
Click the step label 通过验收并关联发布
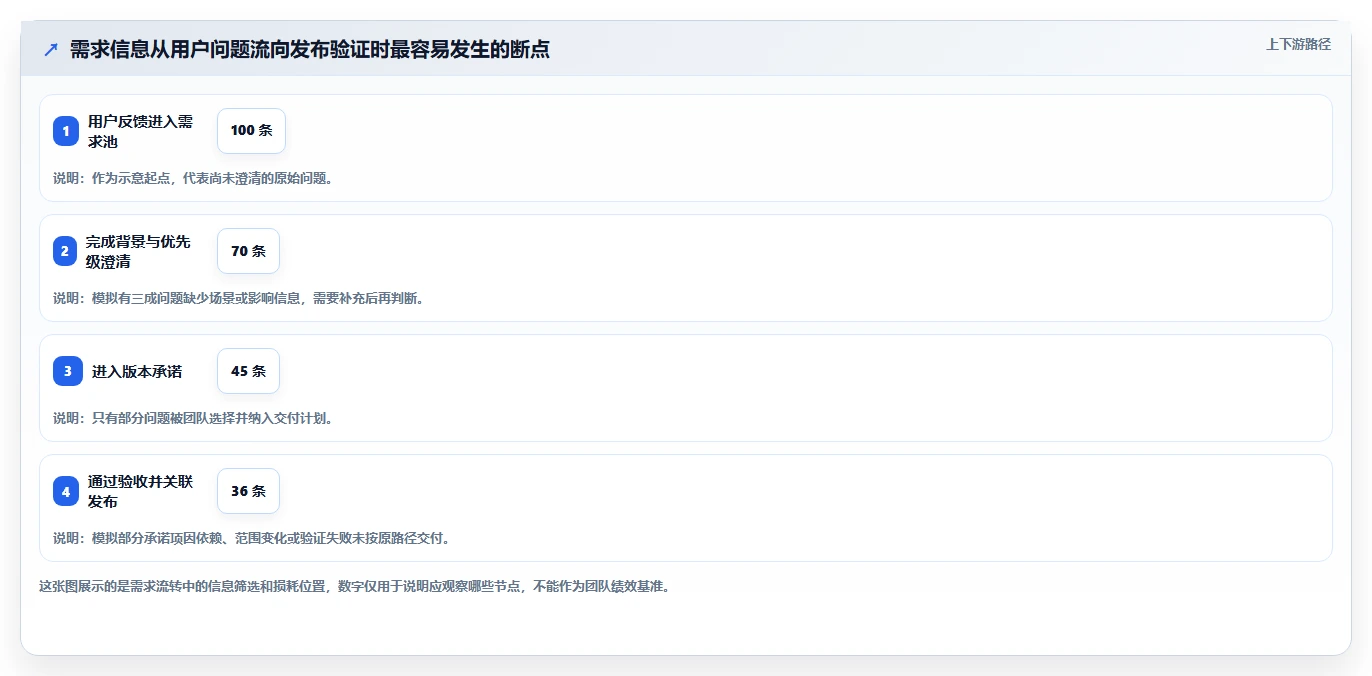coord(140,491)
